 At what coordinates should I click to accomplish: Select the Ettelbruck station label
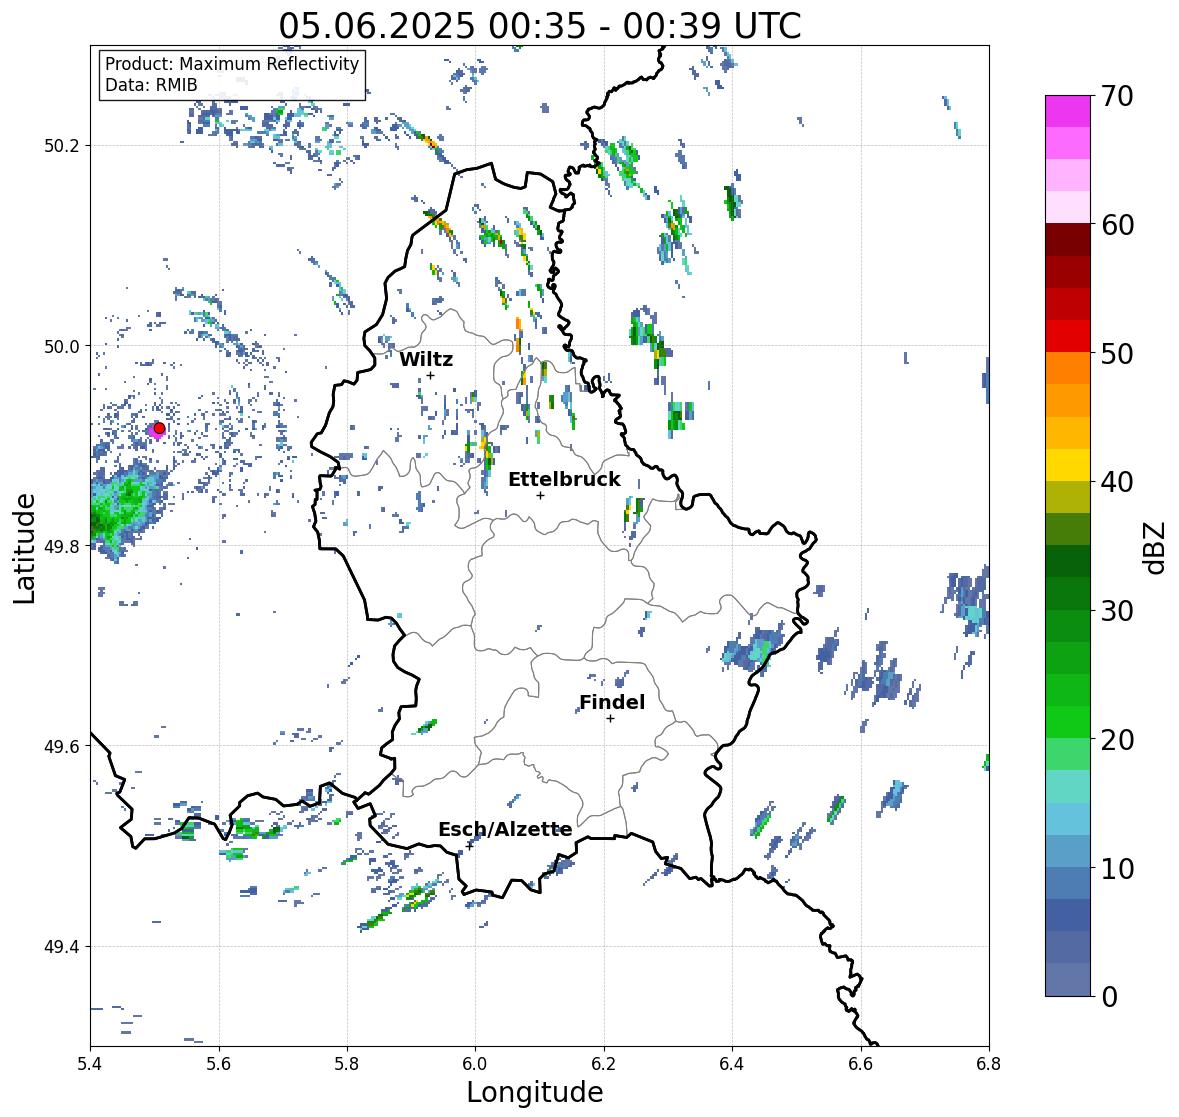coord(564,480)
